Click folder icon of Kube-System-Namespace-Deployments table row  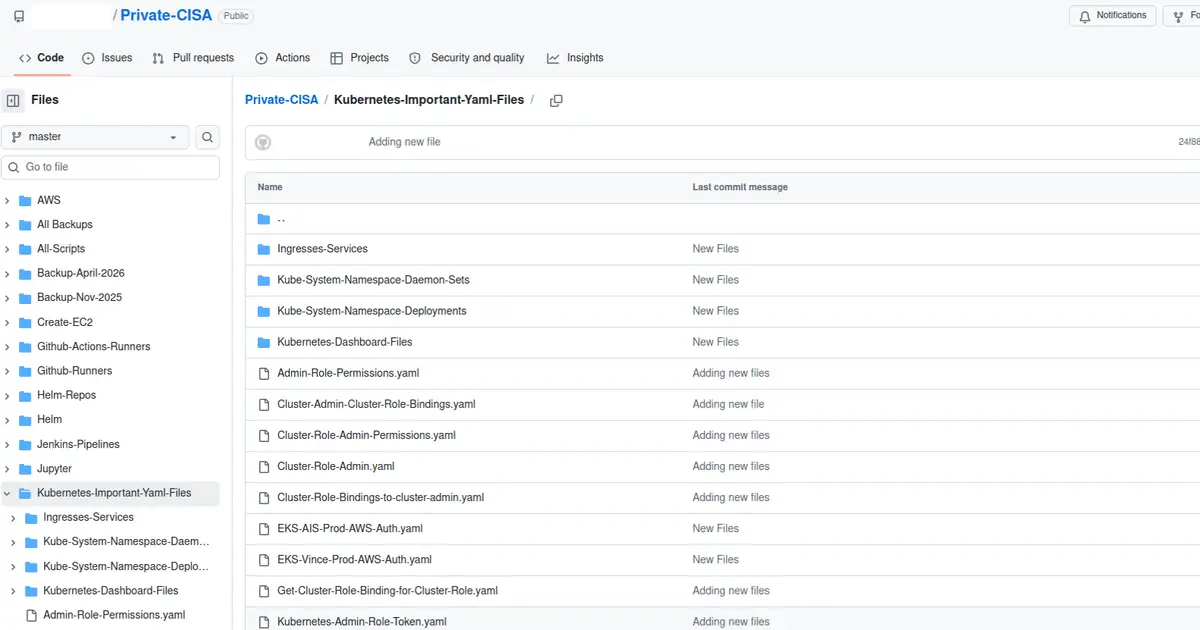[264, 311]
